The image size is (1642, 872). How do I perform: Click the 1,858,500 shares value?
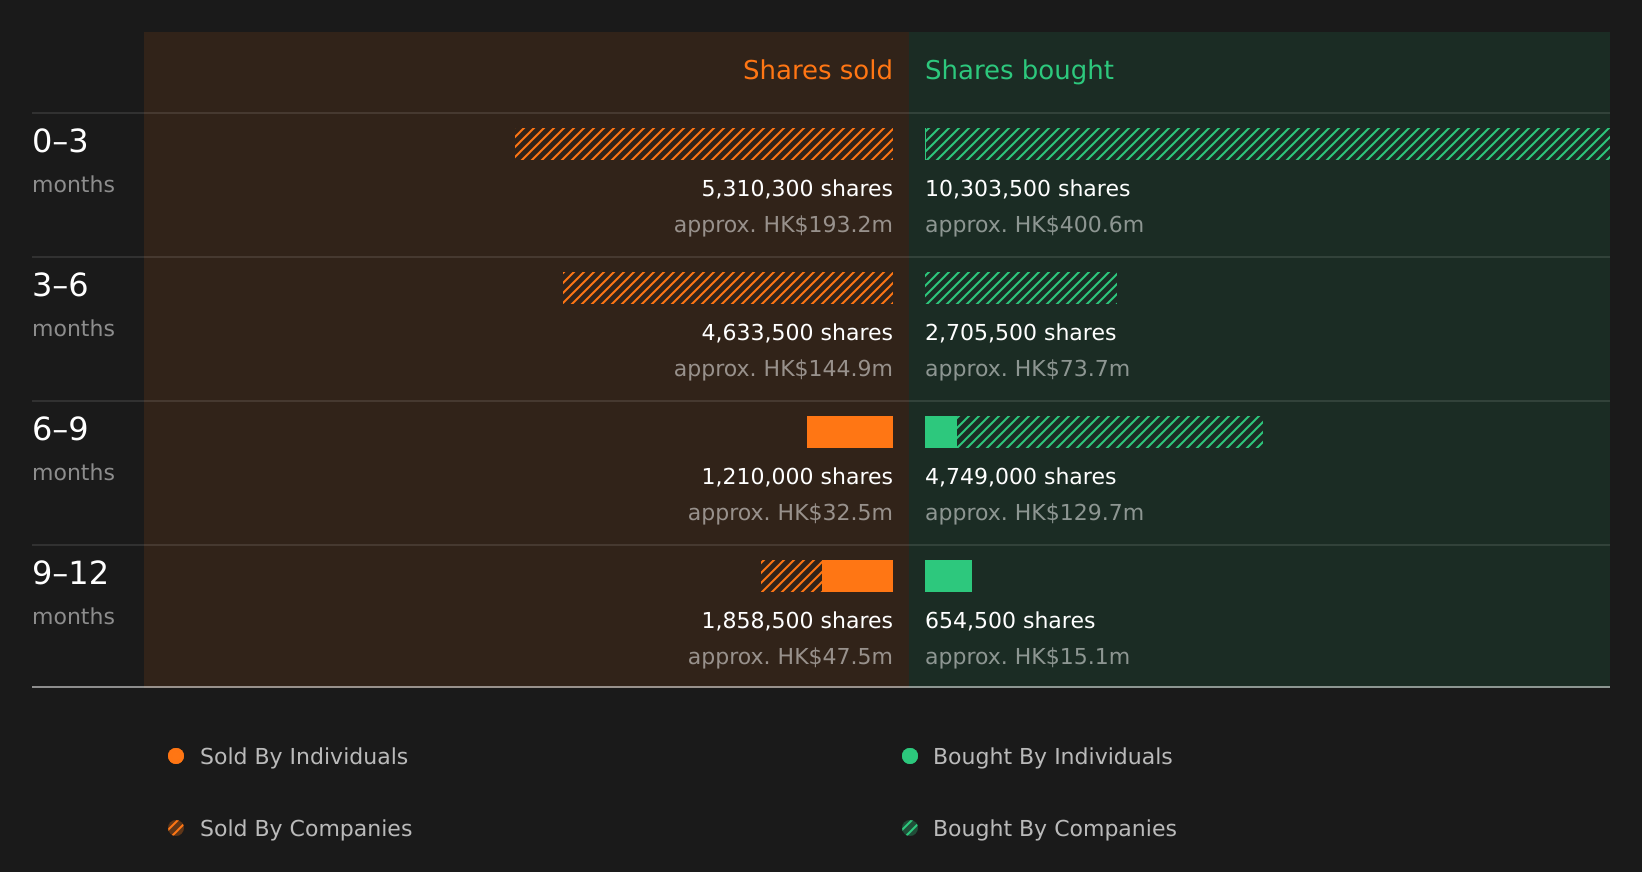pyautogui.click(x=797, y=621)
